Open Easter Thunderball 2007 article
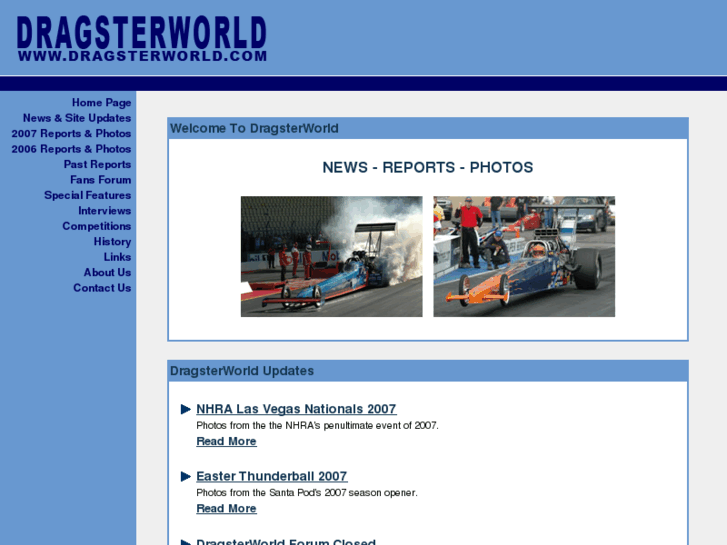The image size is (727, 545). pos(272,476)
